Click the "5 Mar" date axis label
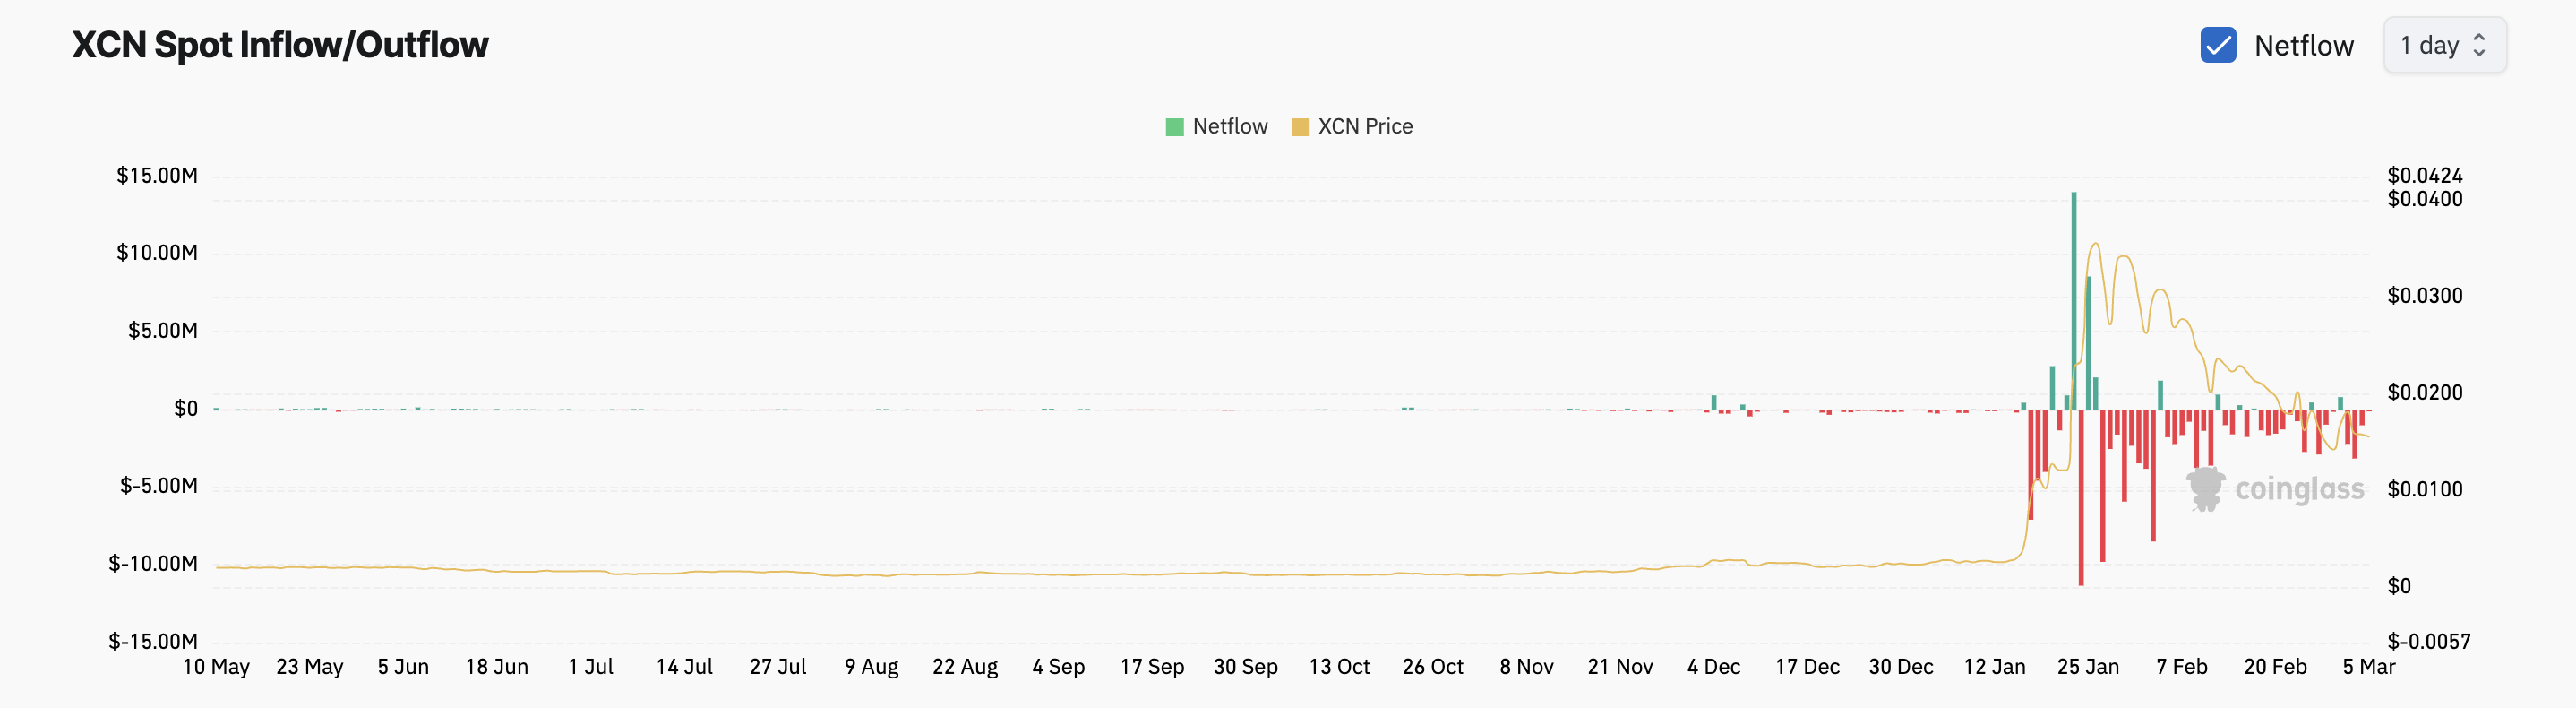Image resolution: width=2576 pixels, height=708 pixels. coord(2368,667)
